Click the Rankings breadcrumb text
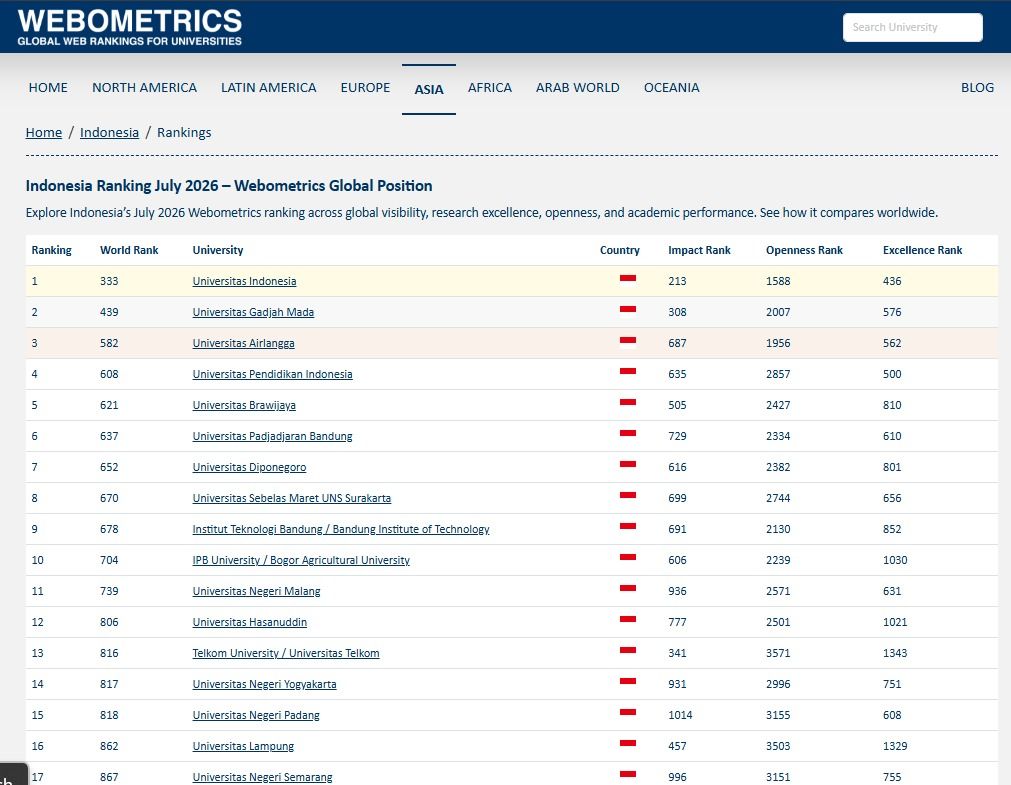Screen dimensions: 1011x785 [x=184, y=132]
